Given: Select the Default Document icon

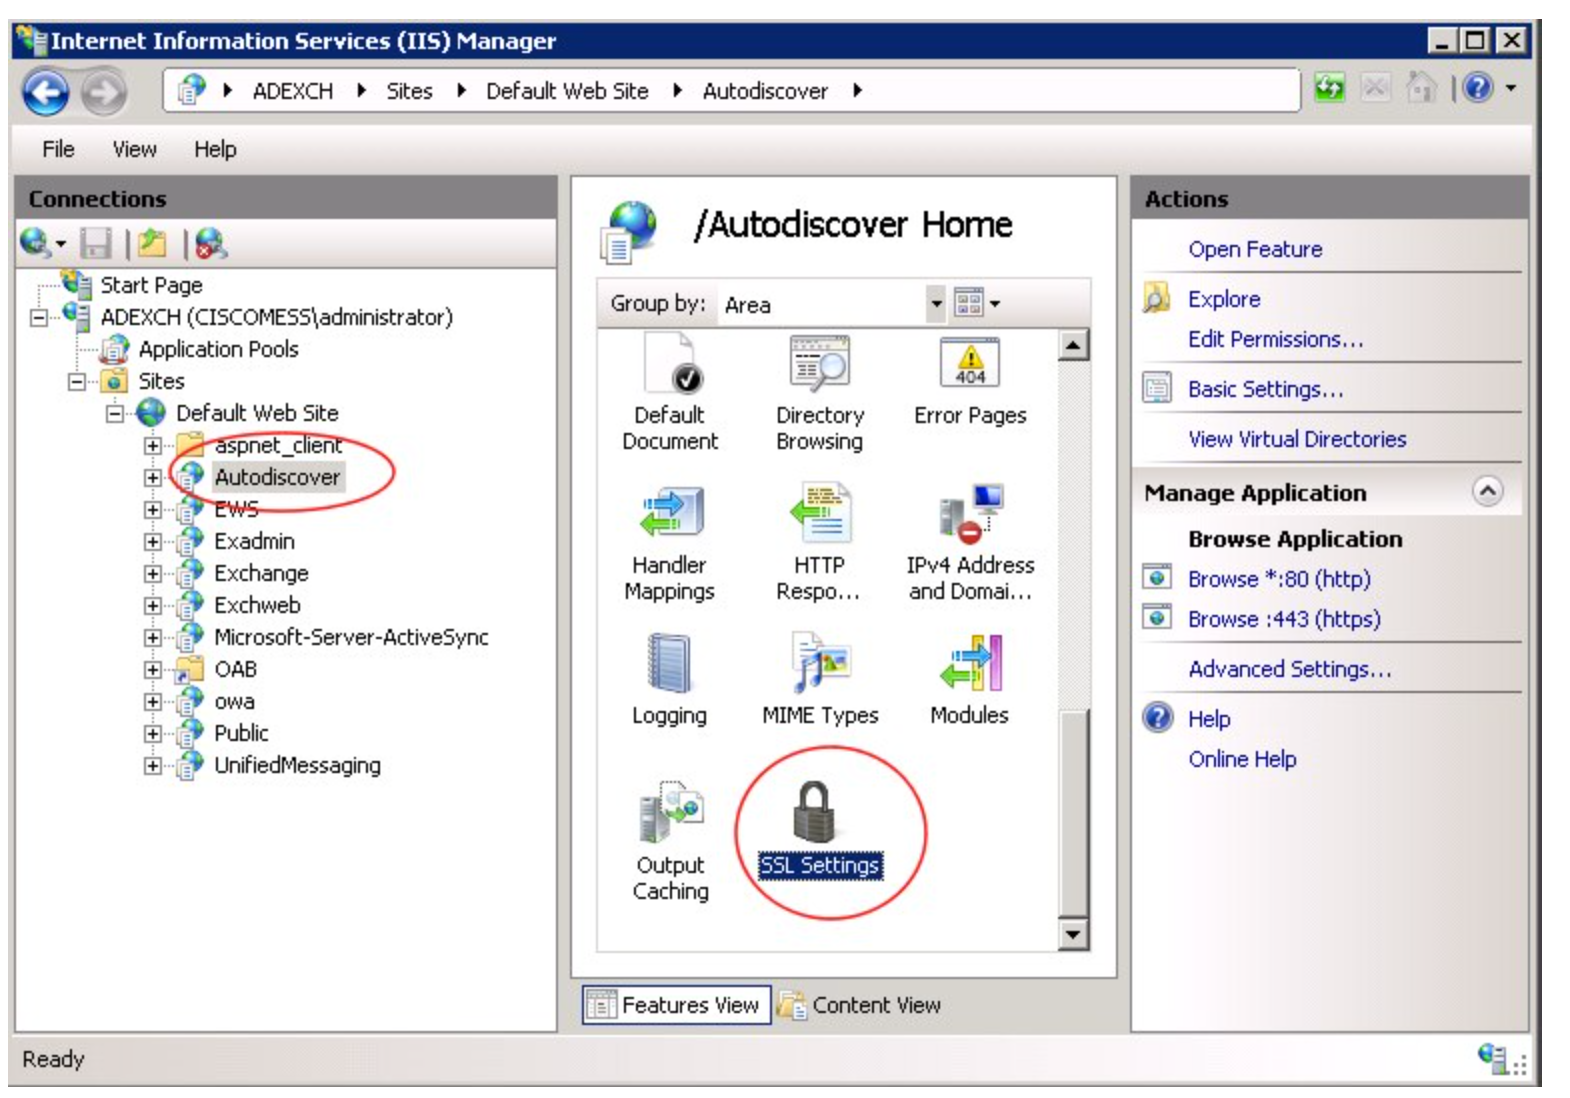Looking at the screenshot, I should coord(669,365).
